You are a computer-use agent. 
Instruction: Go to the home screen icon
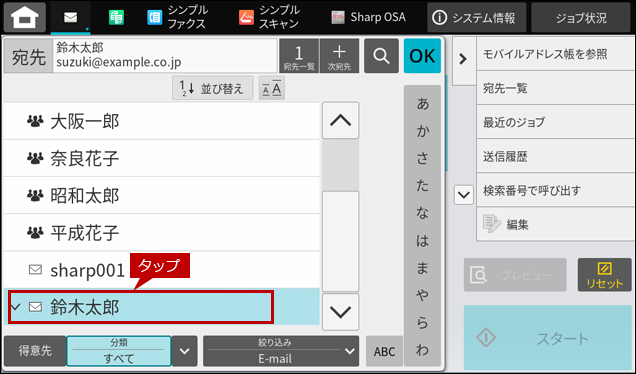pyautogui.click(x=25, y=17)
